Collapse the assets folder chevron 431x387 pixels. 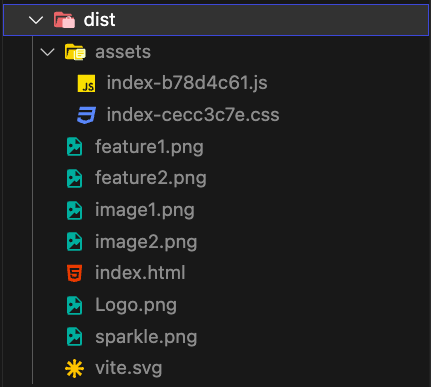47,52
